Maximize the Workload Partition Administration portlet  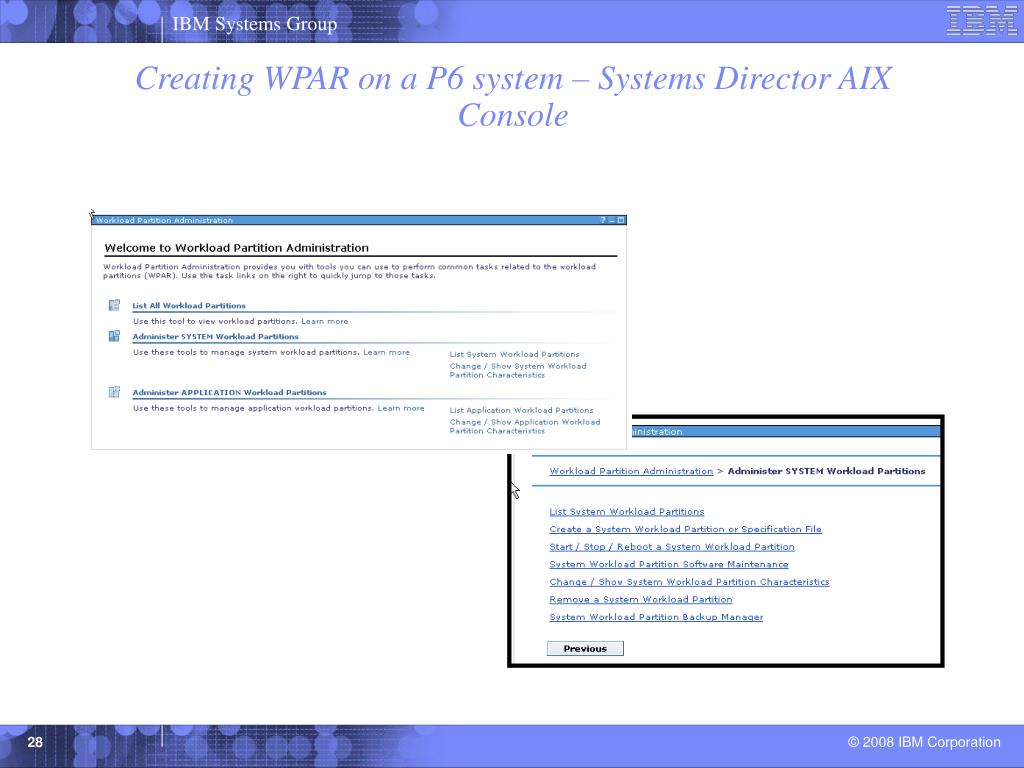tap(621, 220)
